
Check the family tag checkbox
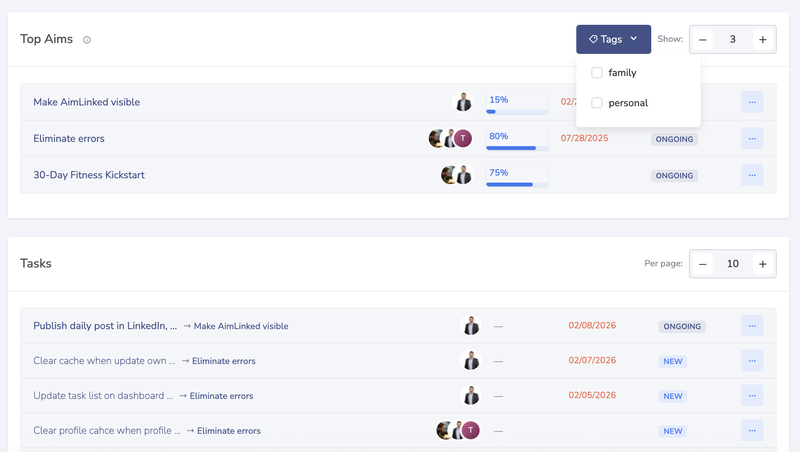coord(597,73)
